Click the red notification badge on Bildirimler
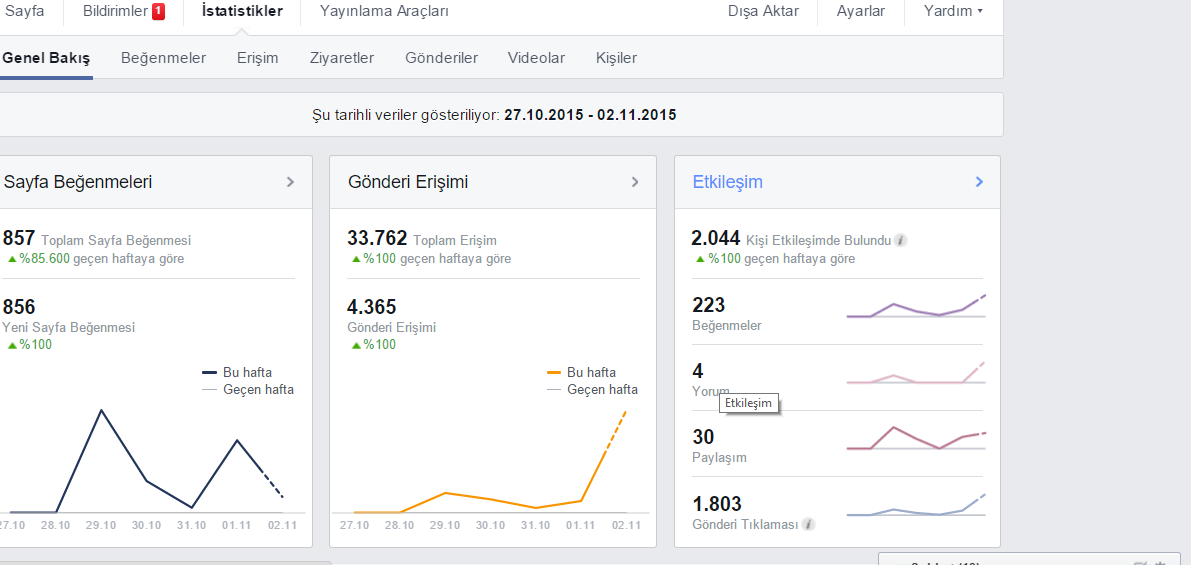 pyautogui.click(x=158, y=11)
